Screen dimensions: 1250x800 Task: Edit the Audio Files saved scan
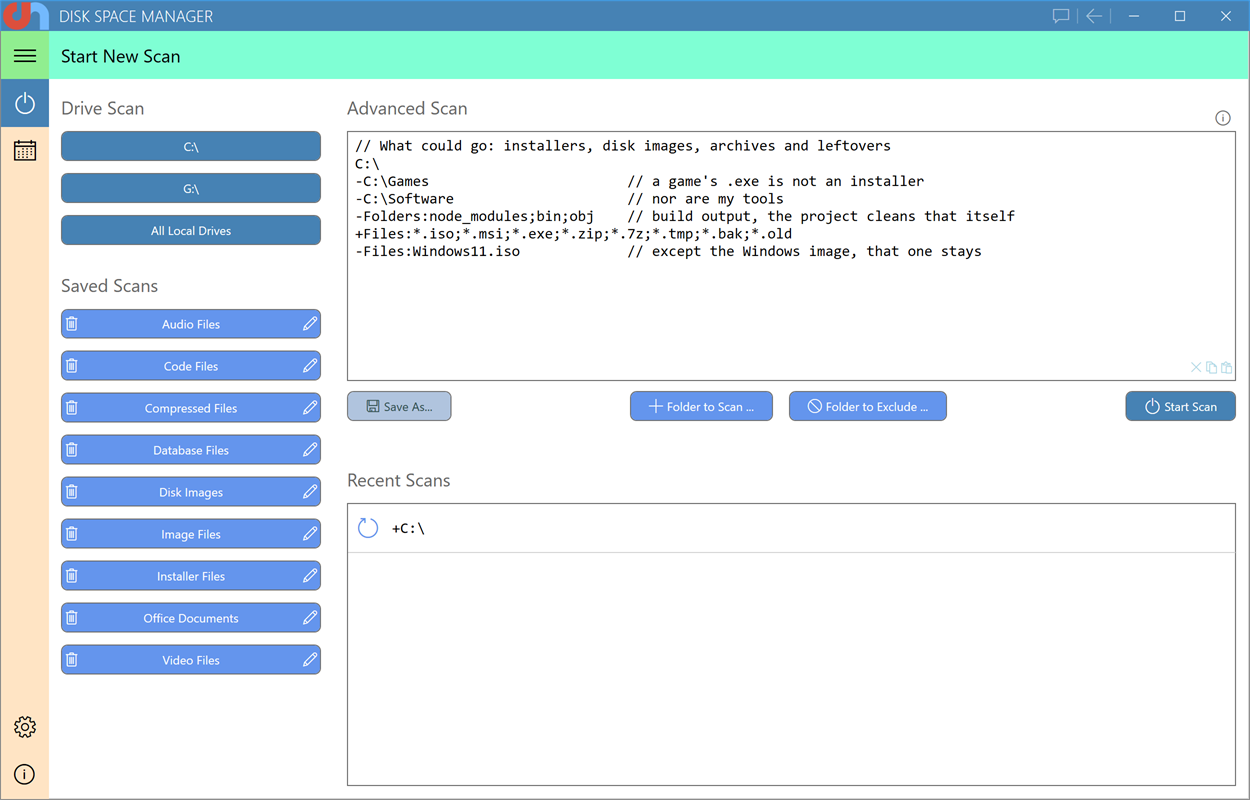click(x=310, y=324)
